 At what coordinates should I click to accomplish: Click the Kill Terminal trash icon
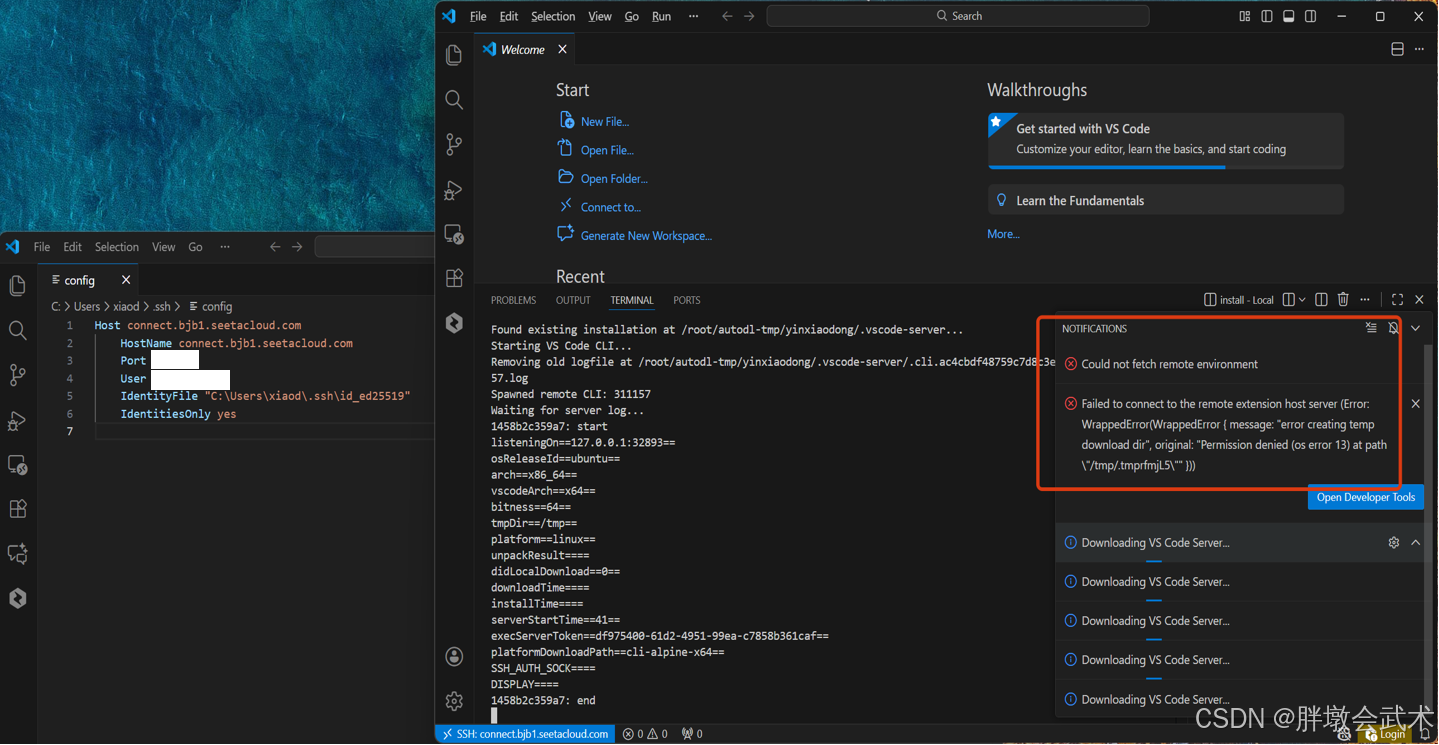1343,299
